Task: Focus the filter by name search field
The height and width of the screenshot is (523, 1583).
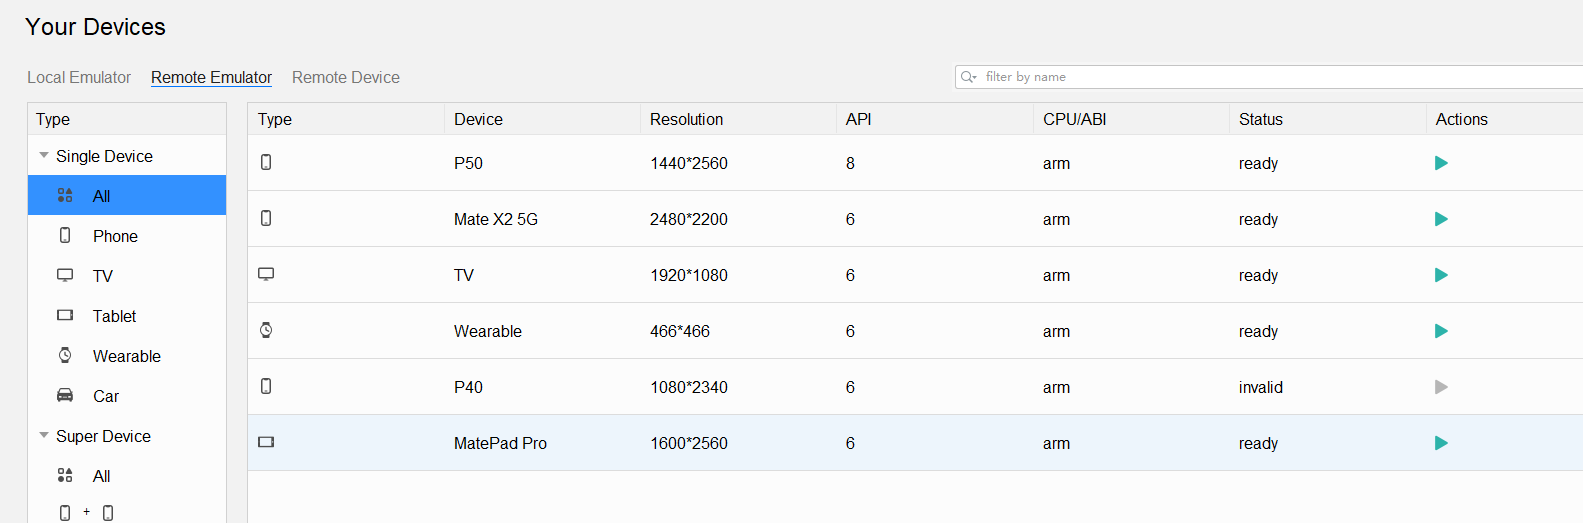Action: [x=1269, y=77]
